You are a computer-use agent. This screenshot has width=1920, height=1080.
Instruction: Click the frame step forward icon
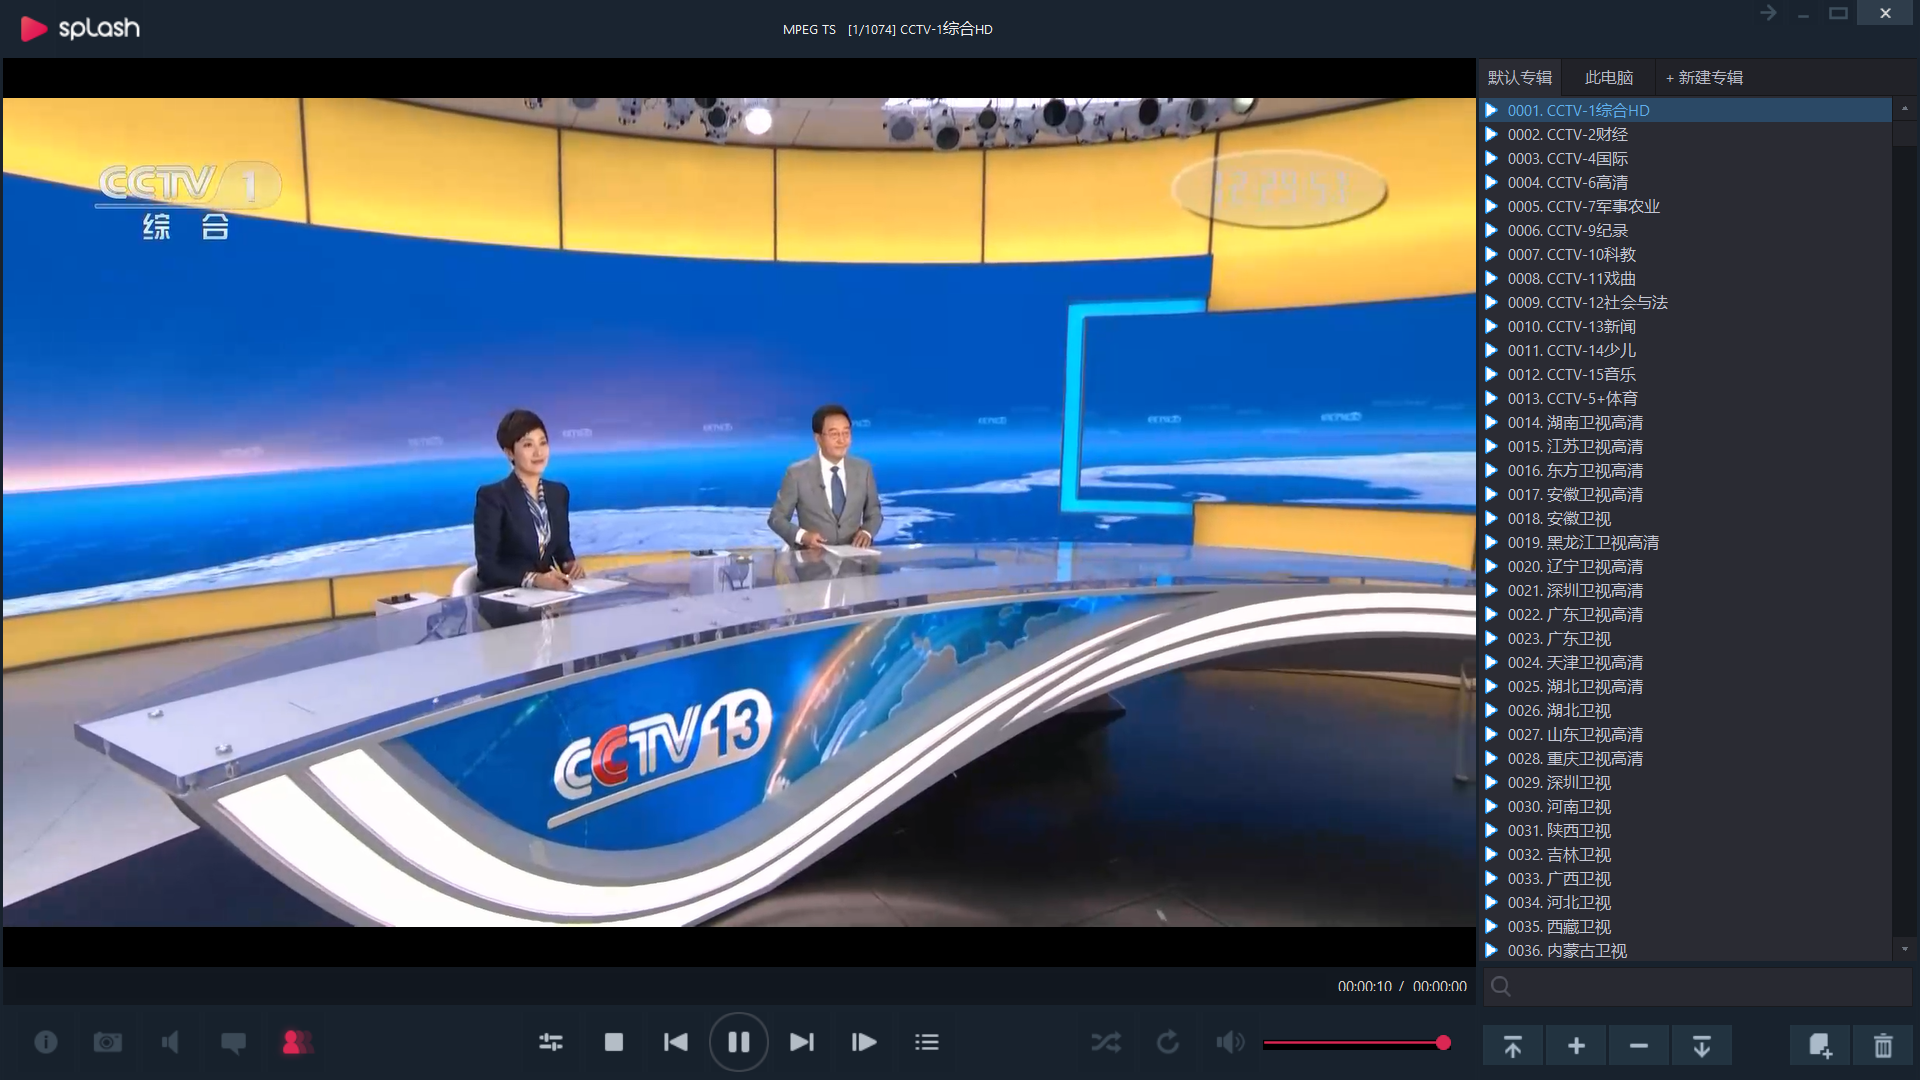[863, 1042]
